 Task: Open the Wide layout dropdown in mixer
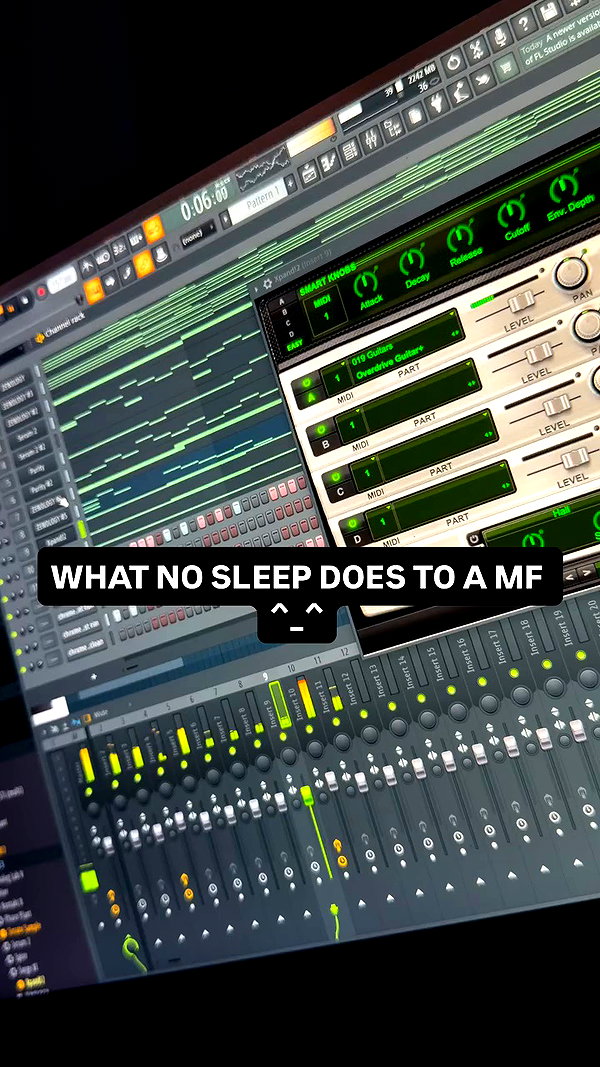101,715
